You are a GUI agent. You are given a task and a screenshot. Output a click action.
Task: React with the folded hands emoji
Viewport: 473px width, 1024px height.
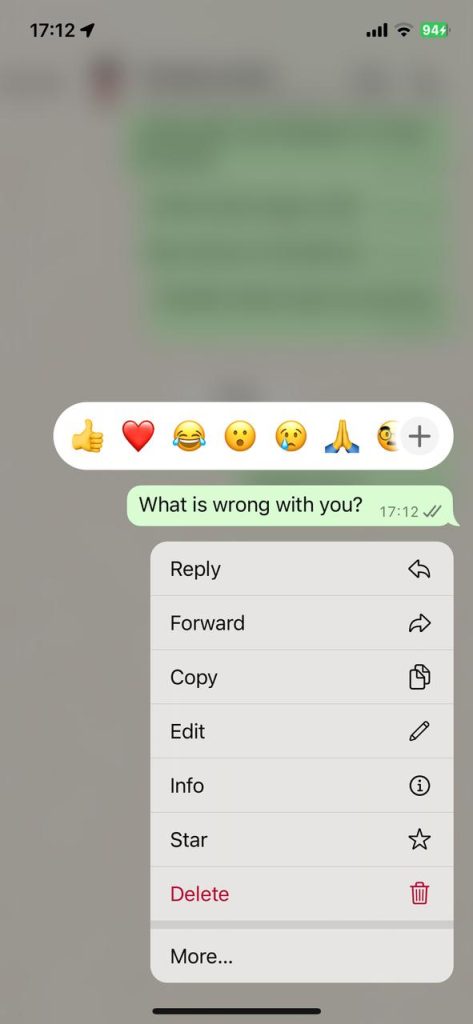click(x=342, y=436)
